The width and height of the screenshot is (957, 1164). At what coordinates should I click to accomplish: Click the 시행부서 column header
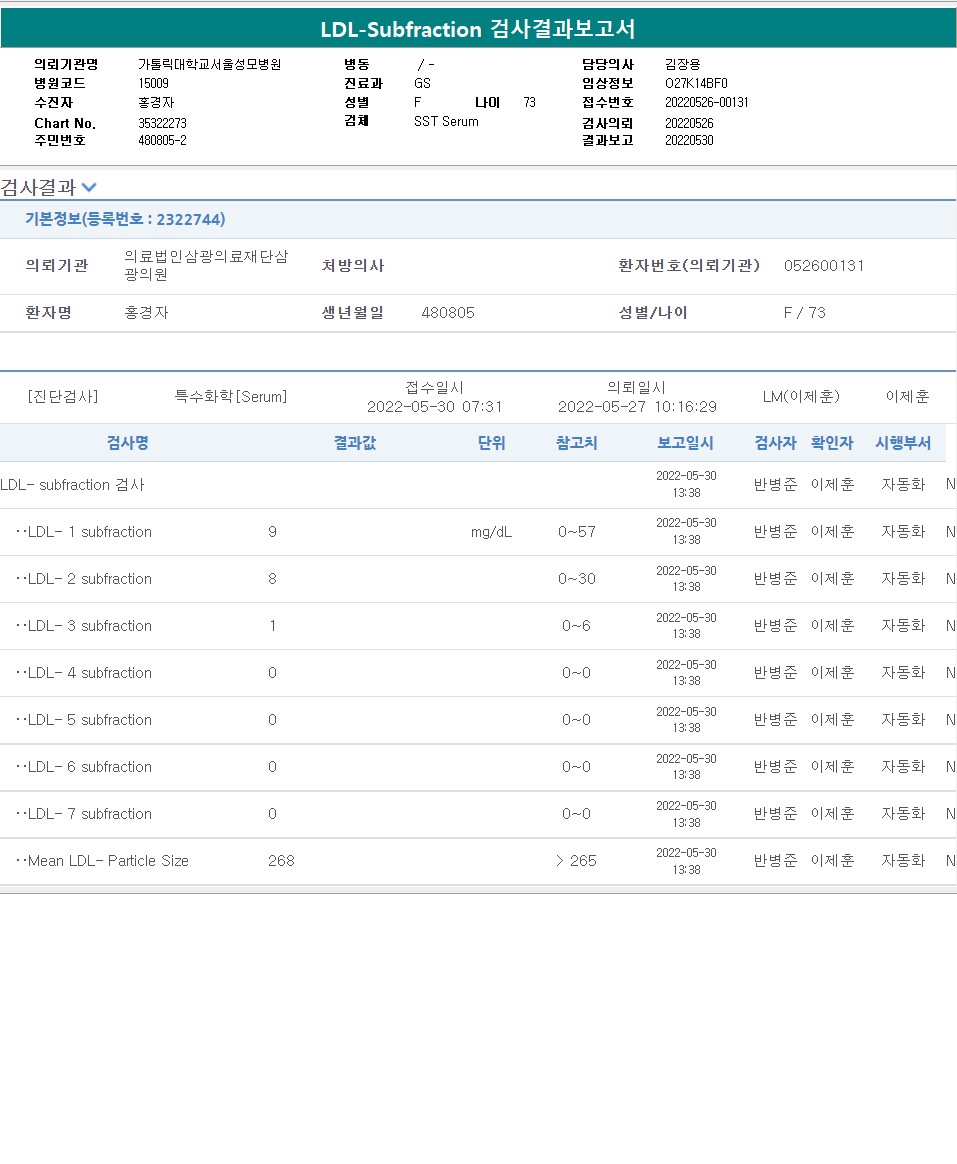(903, 443)
